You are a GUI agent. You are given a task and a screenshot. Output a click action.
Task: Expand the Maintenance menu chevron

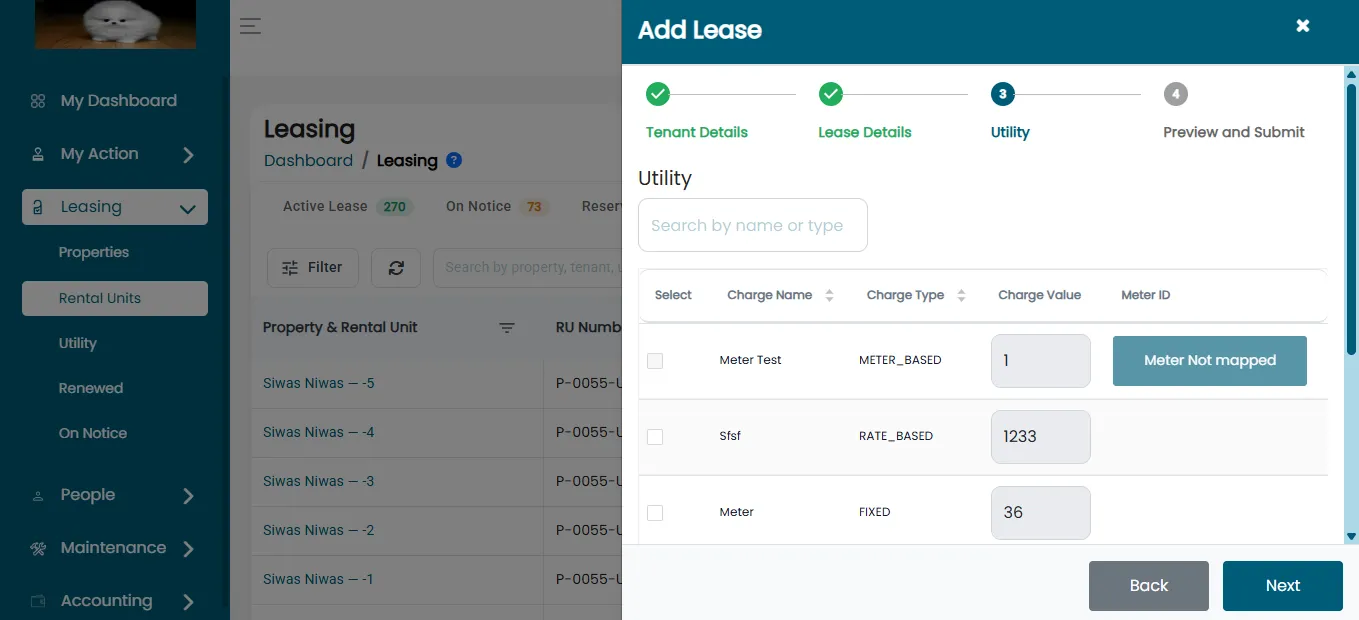click(x=188, y=549)
